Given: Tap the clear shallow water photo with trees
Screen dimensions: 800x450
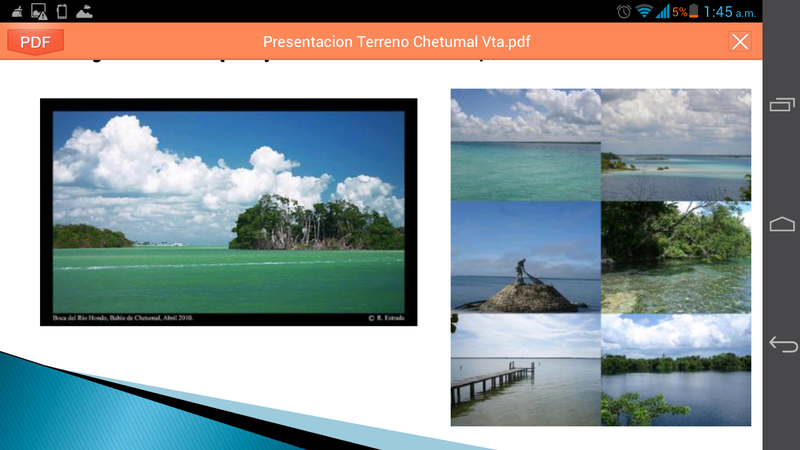Looking at the screenshot, I should coord(676,257).
